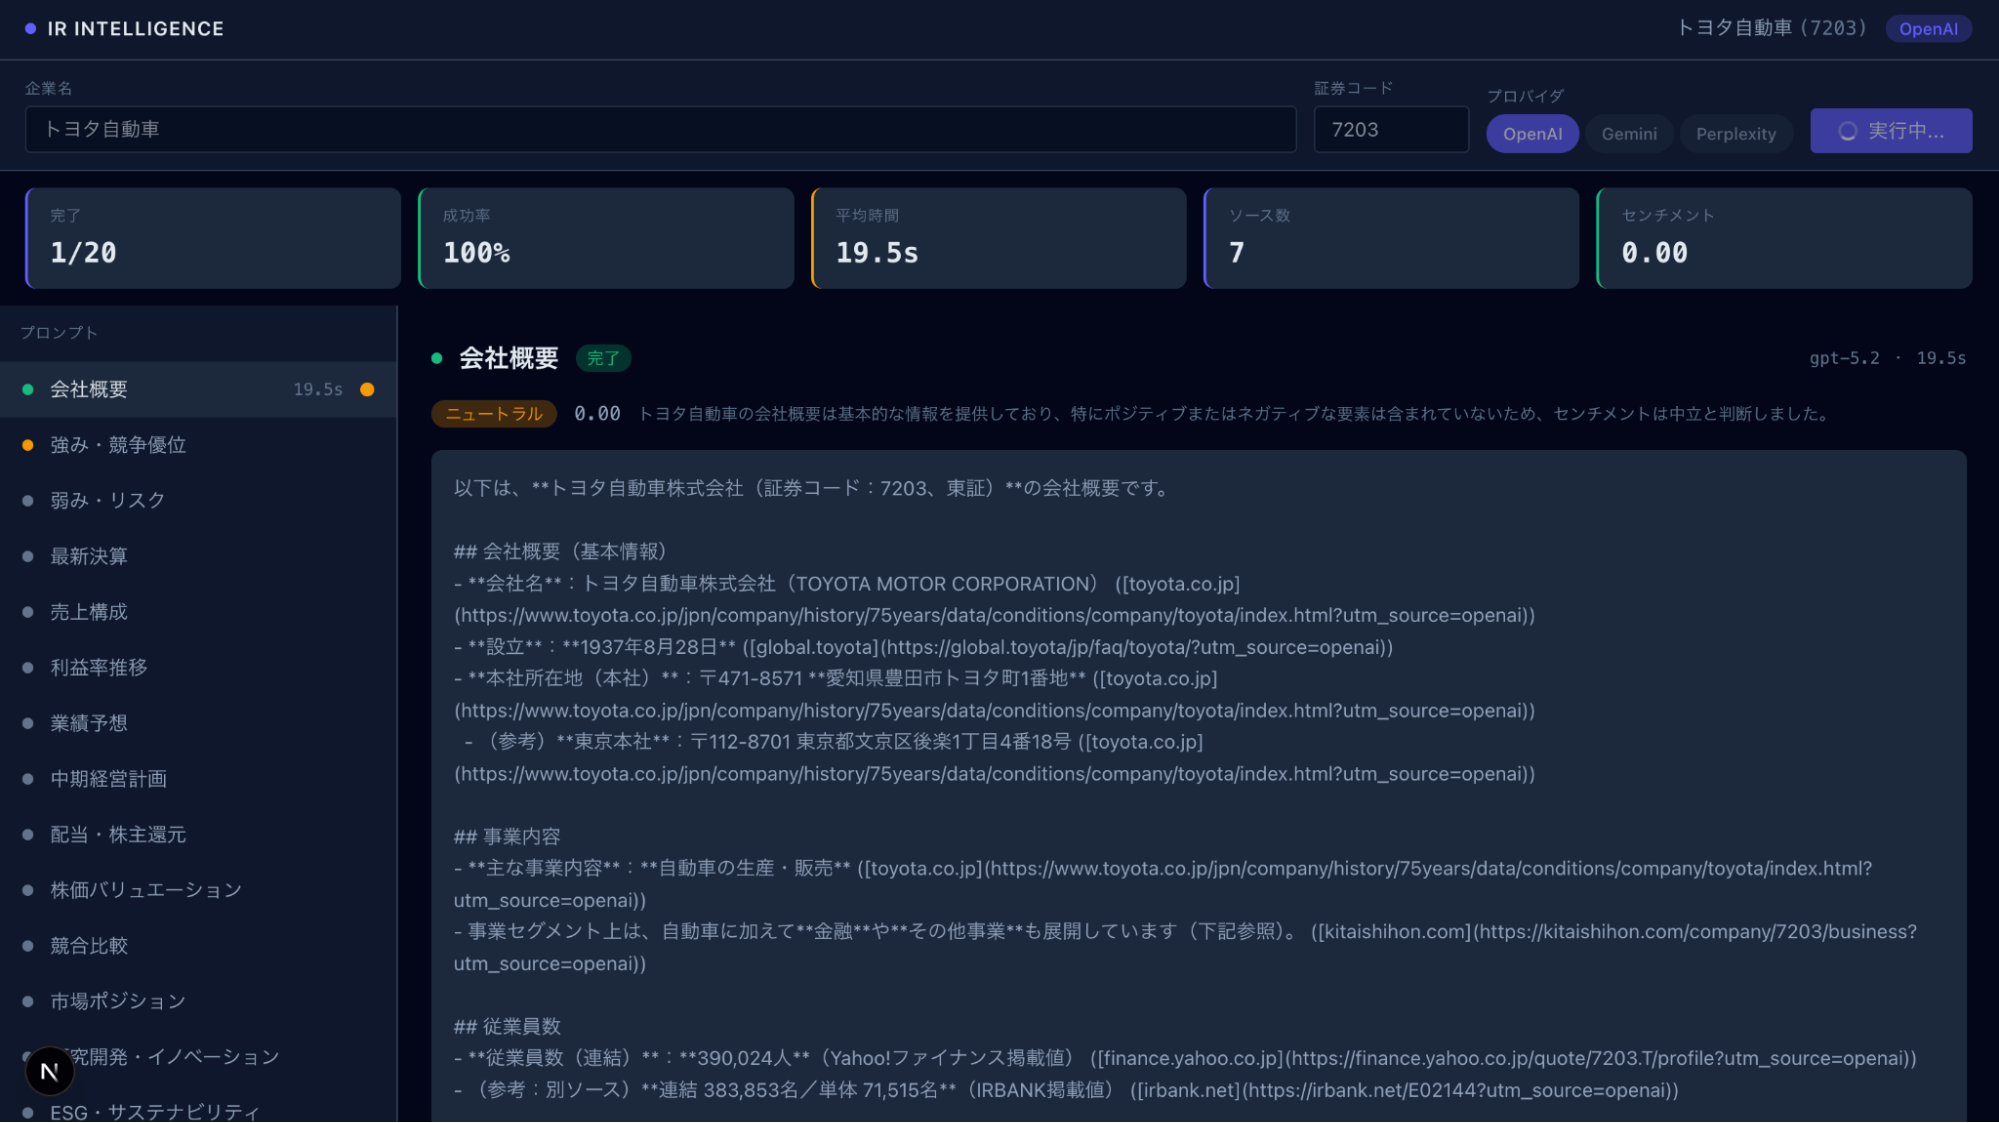This screenshot has width=1999, height=1123.
Task: Click the 完了 badge next to 会社概要
Action: coord(603,358)
